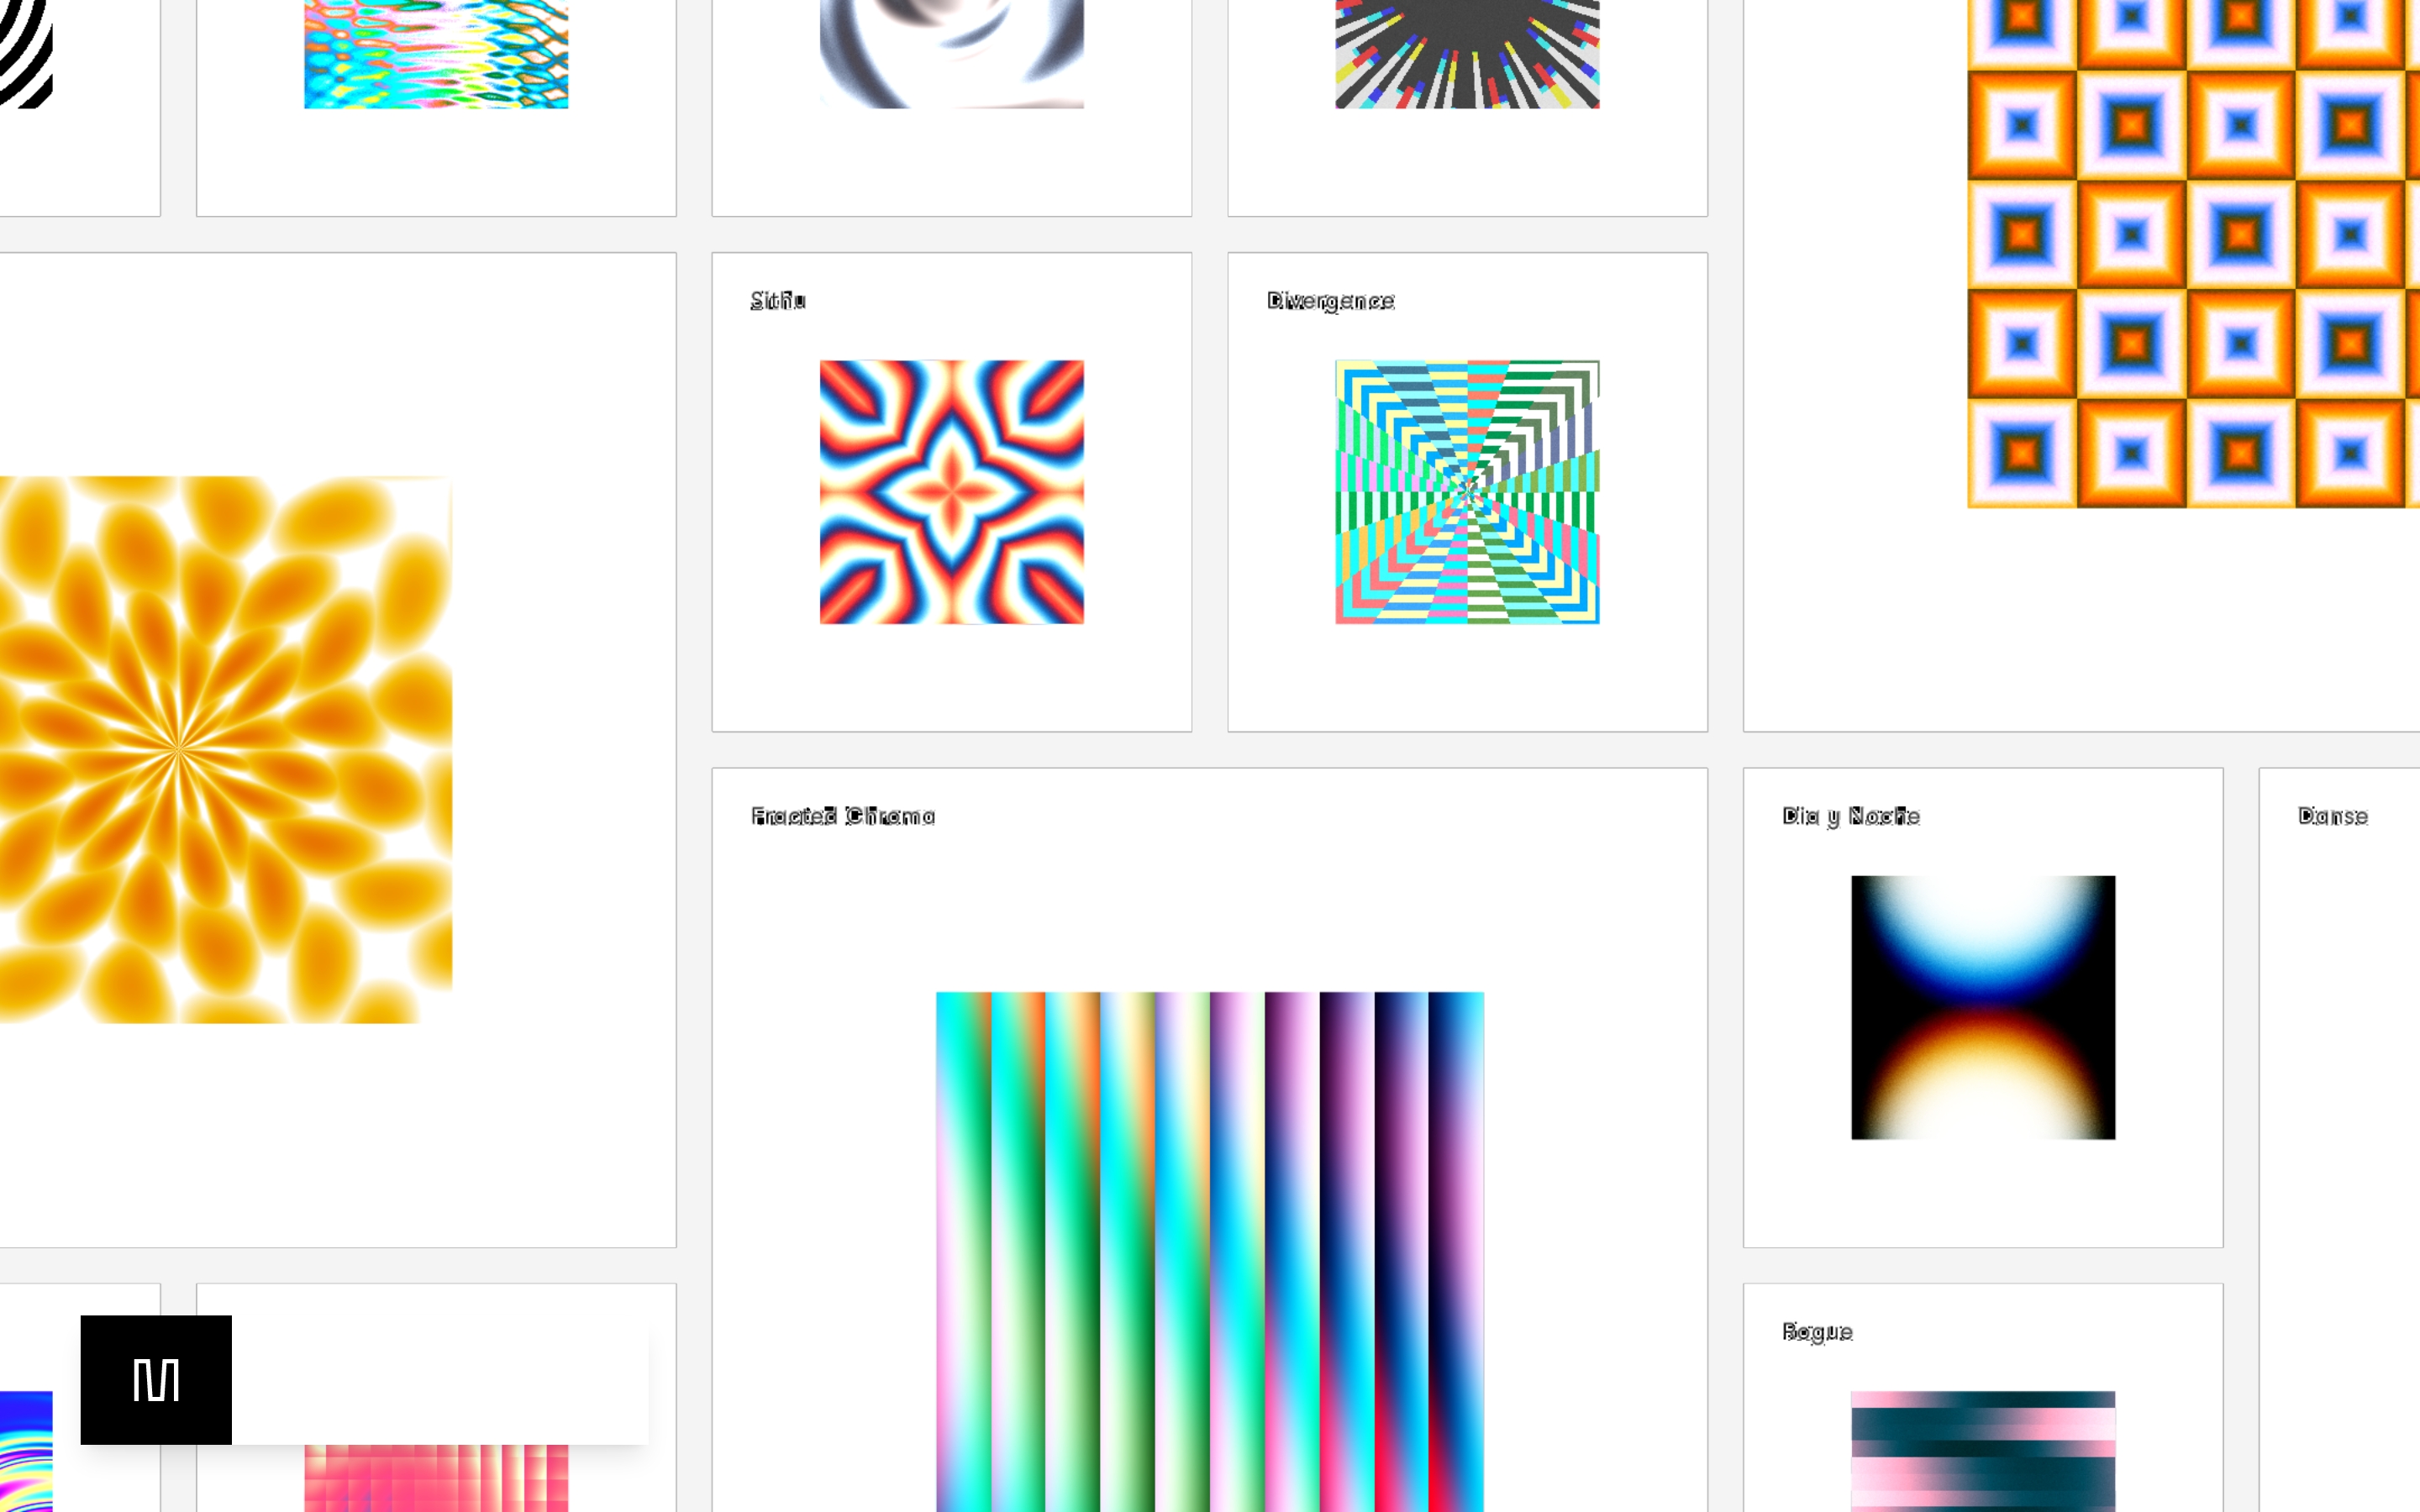Open the grey swirl artwork thumbnail

[x=951, y=54]
